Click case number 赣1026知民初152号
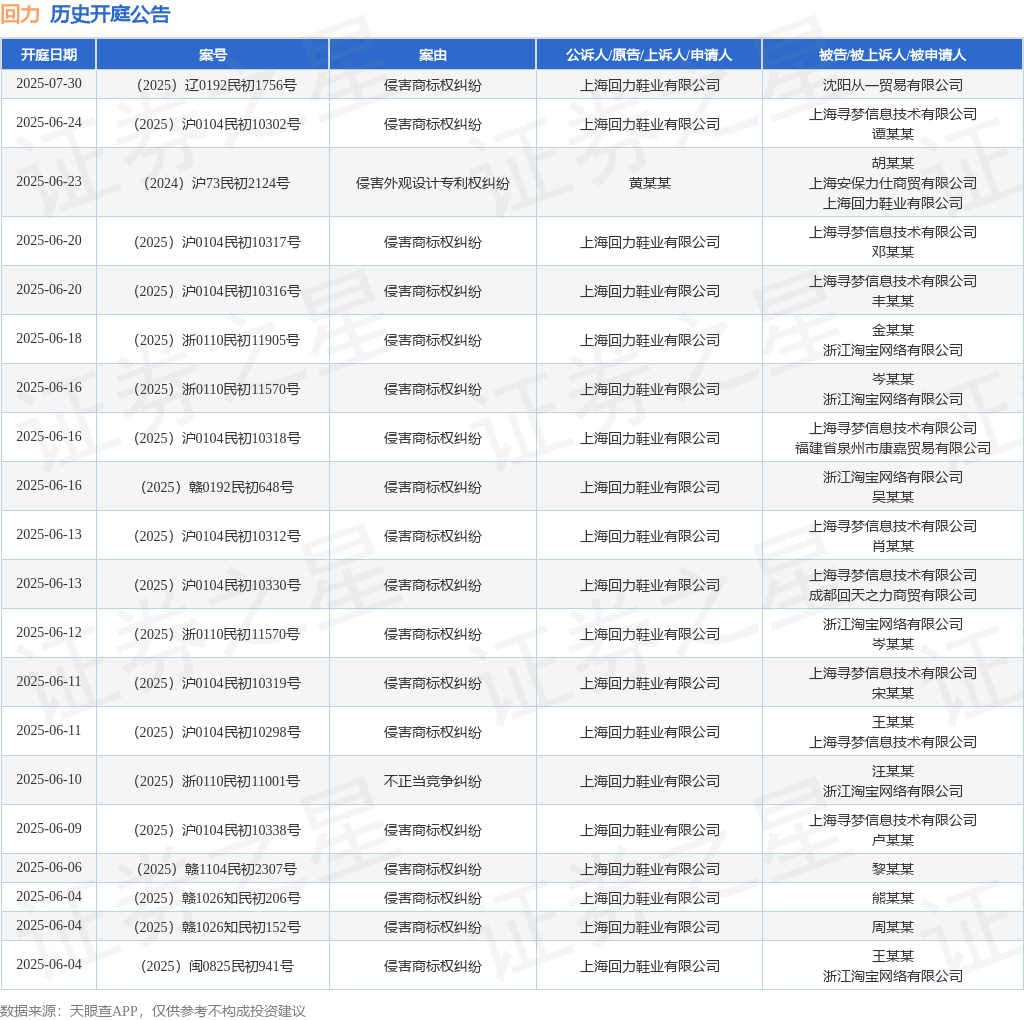This screenshot has height=1020, width=1024. tap(217, 927)
